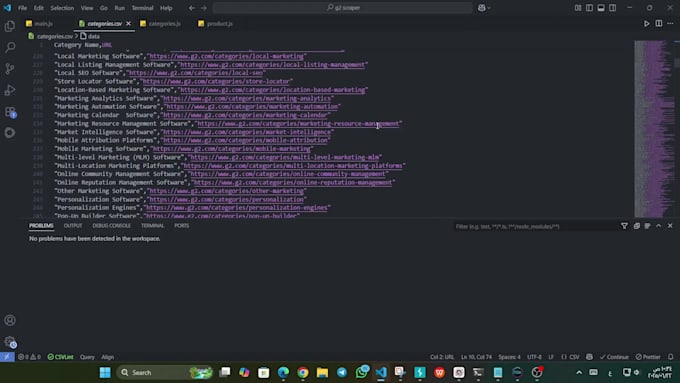Maximize the panel with the chevron
This screenshot has height=383, width=680.
658,226
